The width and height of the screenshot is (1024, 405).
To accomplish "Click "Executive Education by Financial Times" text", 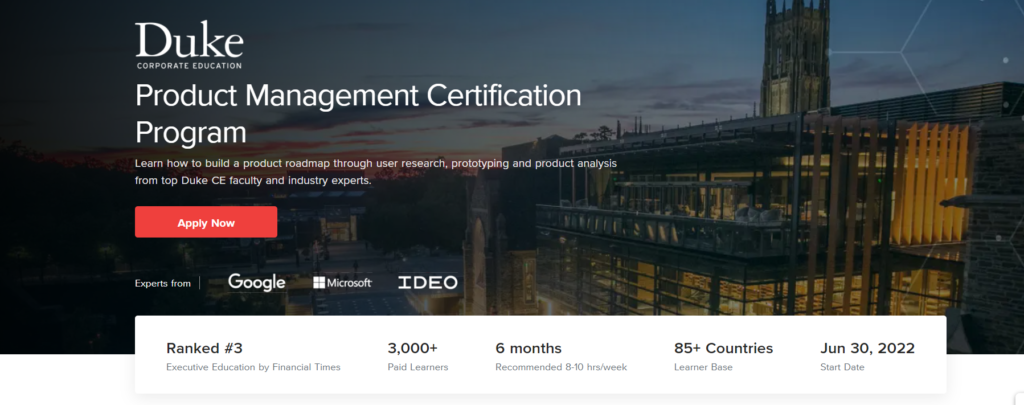I will pos(253,367).
